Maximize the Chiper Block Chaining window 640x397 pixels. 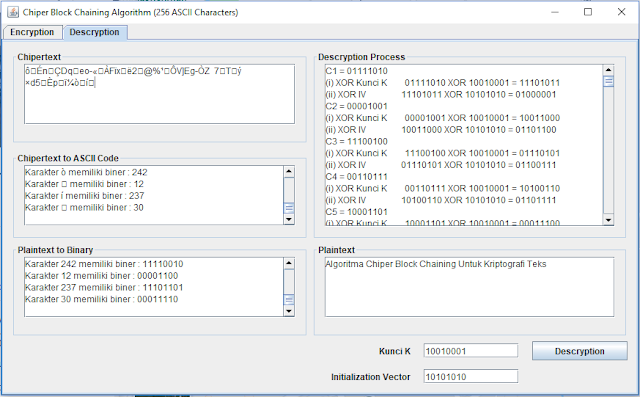588,12
